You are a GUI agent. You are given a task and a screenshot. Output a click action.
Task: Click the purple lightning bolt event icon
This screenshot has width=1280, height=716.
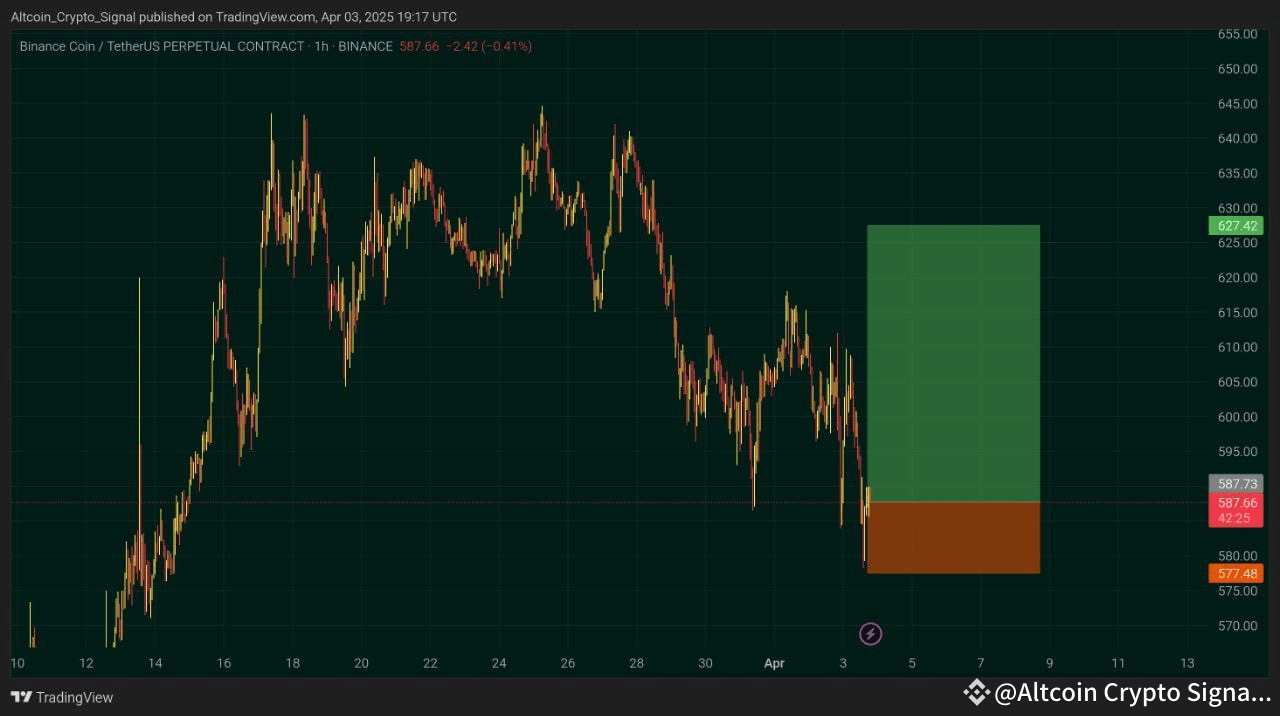[x=870, y=633]
